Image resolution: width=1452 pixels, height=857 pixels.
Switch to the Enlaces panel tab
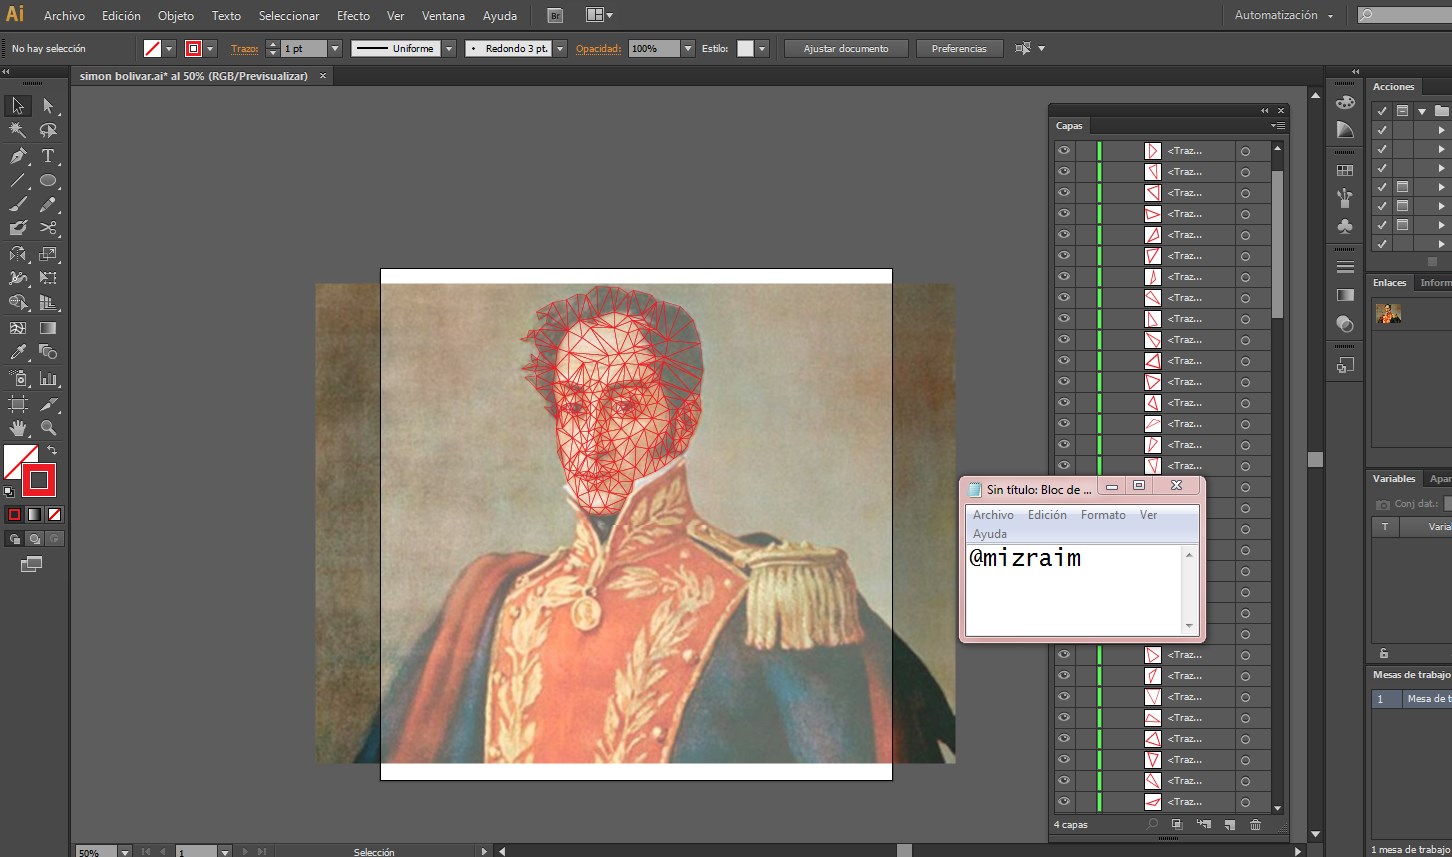click(1389, 283)
